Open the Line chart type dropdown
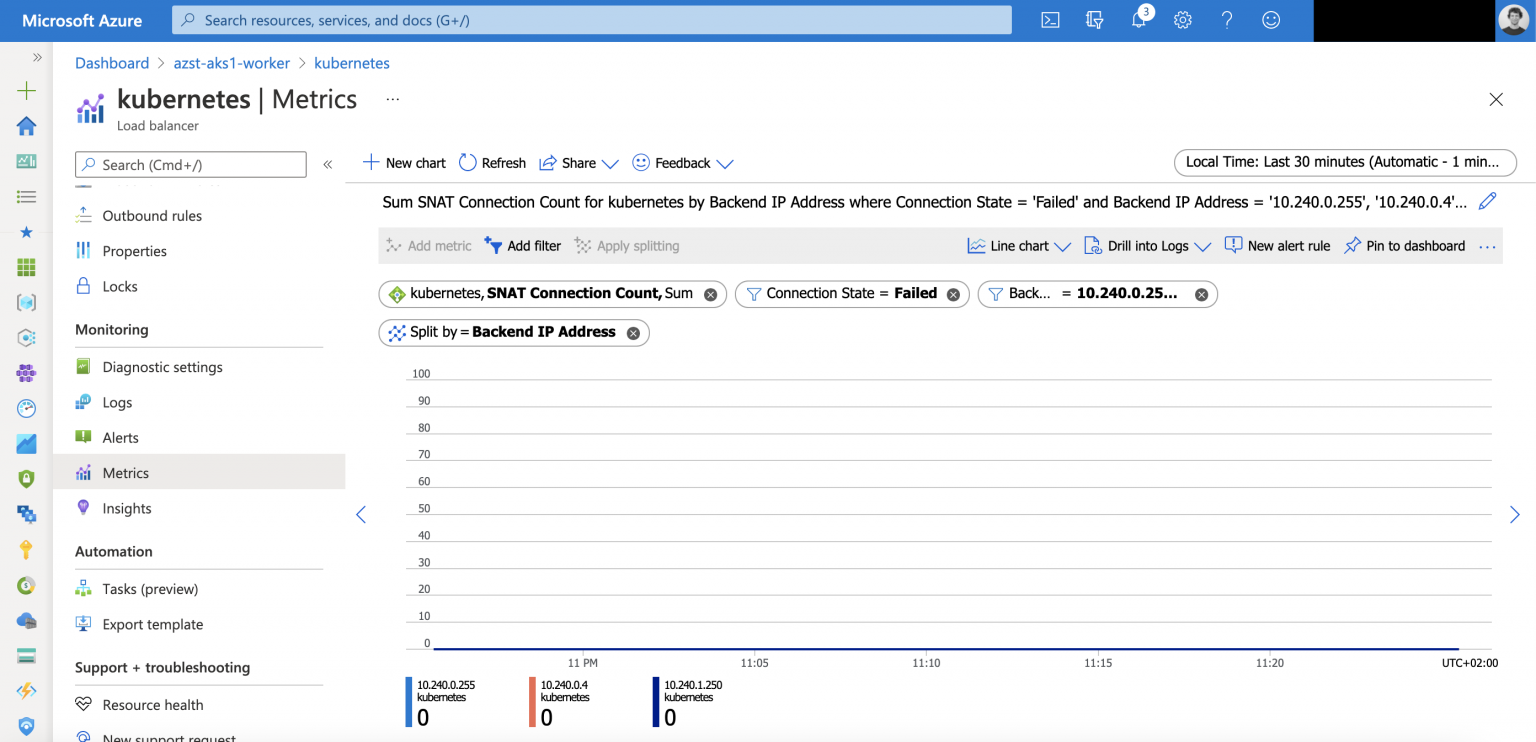The height and width of the screenshot is (742, 1536). click(x=1019, y=245)
